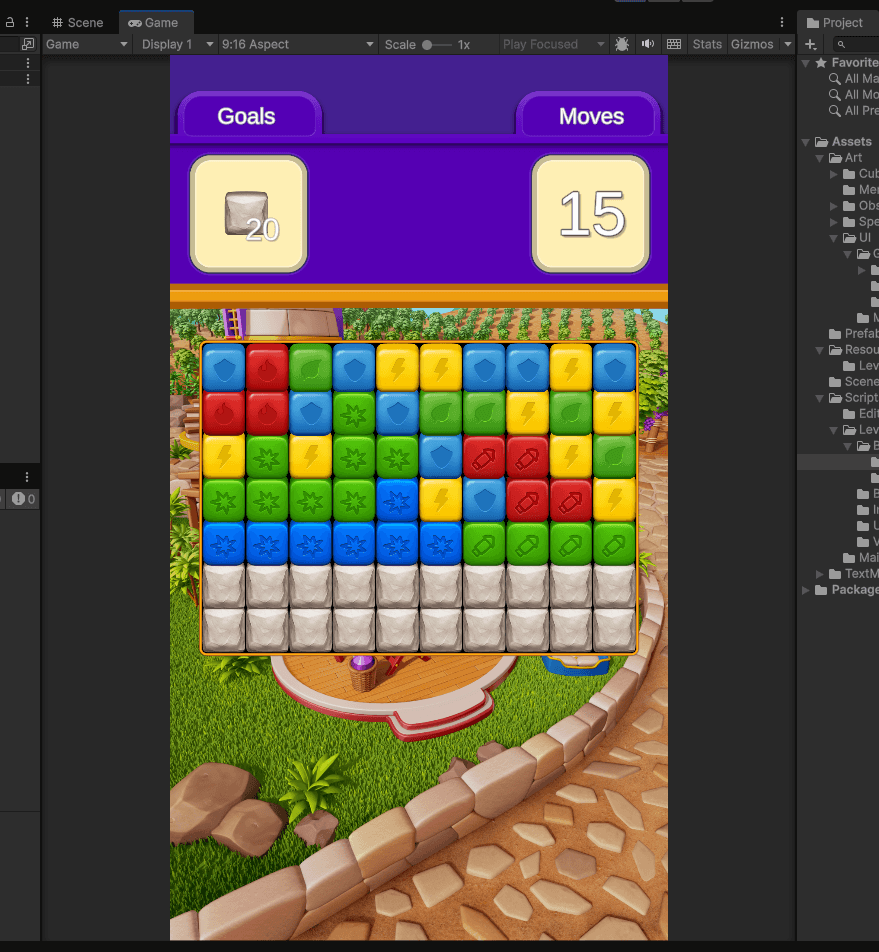Expand the Obstacles folder arrow

point(833,206)
